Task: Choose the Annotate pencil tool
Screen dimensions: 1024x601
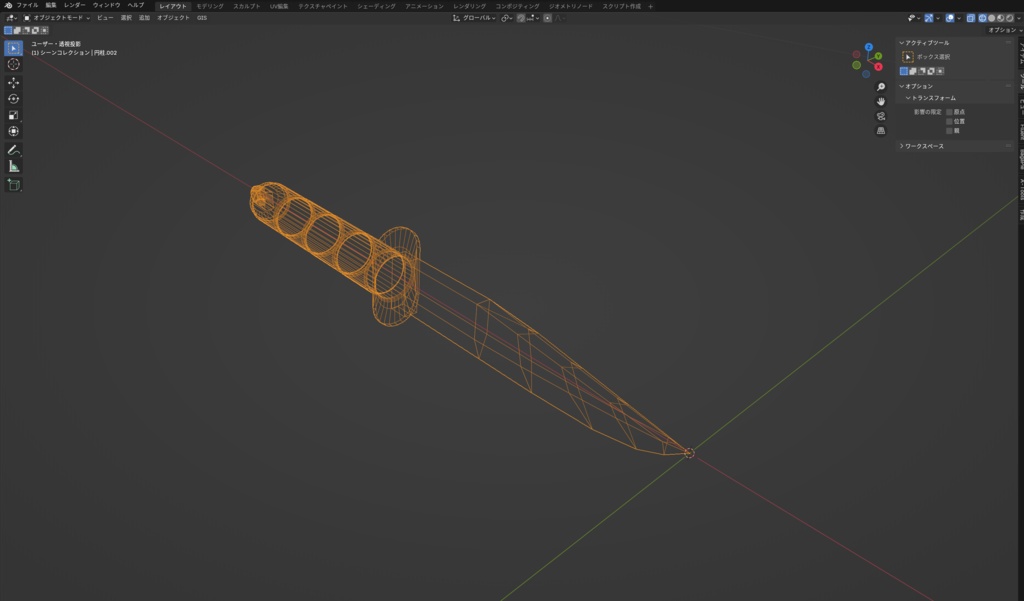Action: tap(13, 150)
